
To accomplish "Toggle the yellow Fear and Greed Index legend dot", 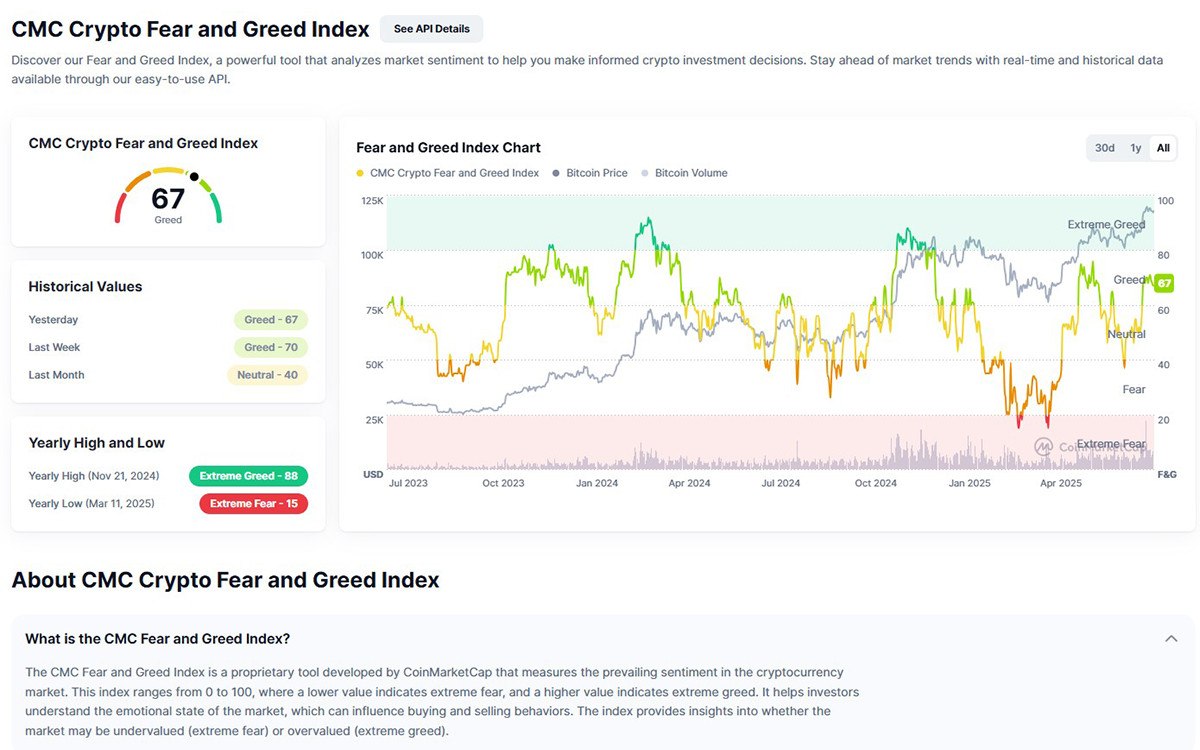I will (x=360, y=174).
